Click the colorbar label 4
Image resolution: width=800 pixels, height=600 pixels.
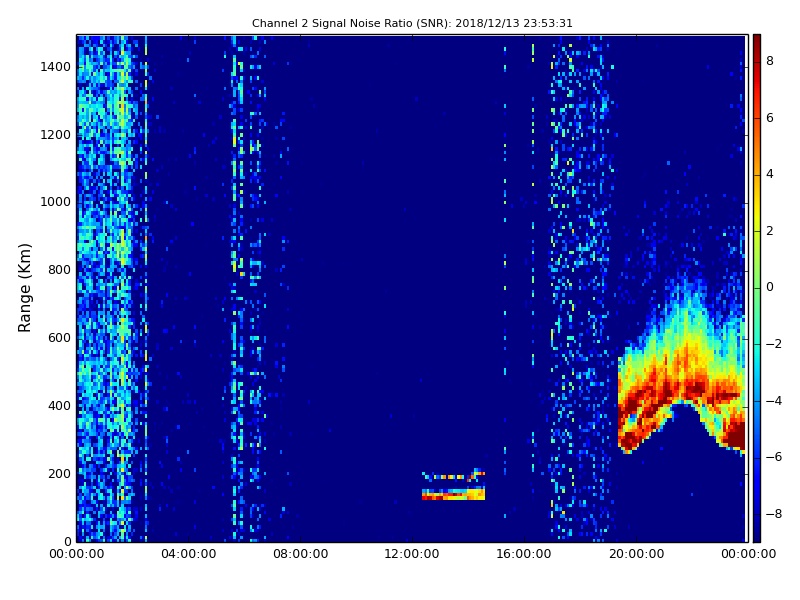click(x=770, y=174)
